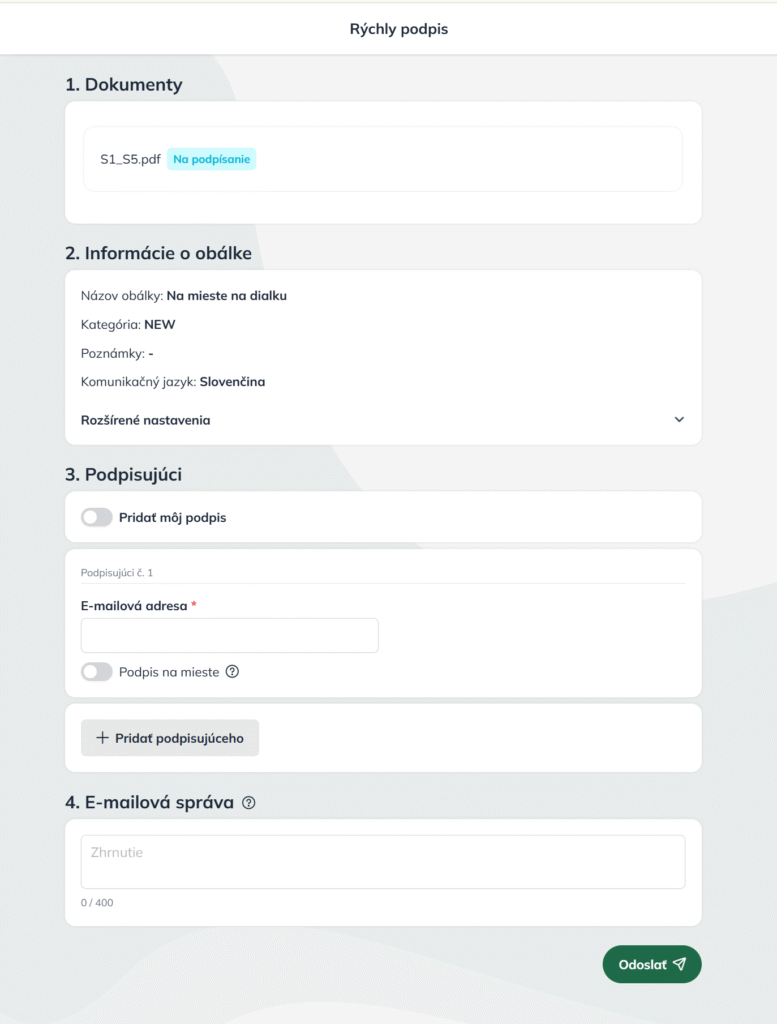Click the help icon beside Podpis na mieste
This screenshot has height=1024, width=777.
tap(233, 672)
